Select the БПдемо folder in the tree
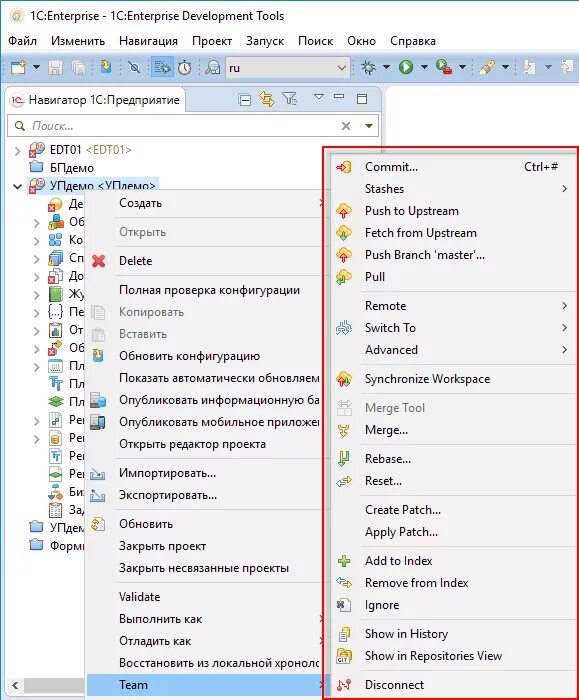 [x=61, y=168]
